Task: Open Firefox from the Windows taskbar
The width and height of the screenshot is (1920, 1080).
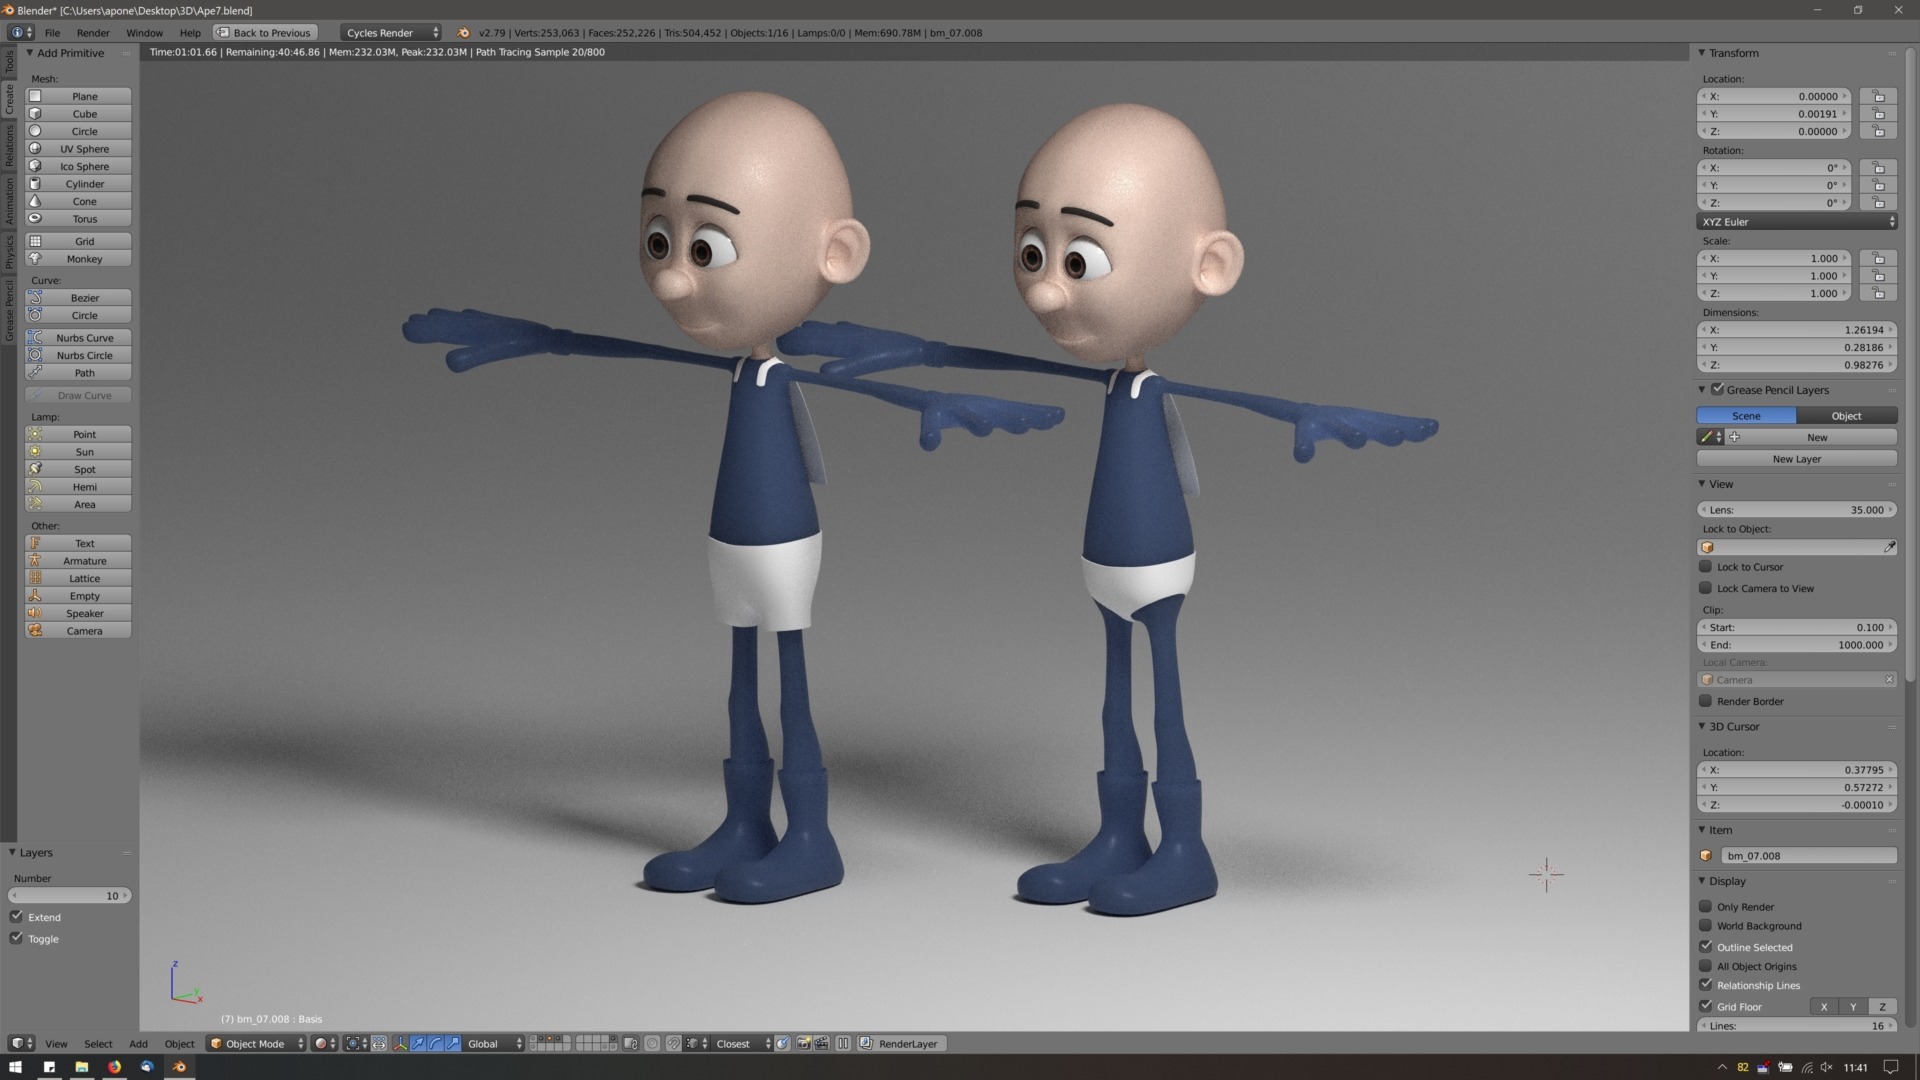Action: (114, 1066)
